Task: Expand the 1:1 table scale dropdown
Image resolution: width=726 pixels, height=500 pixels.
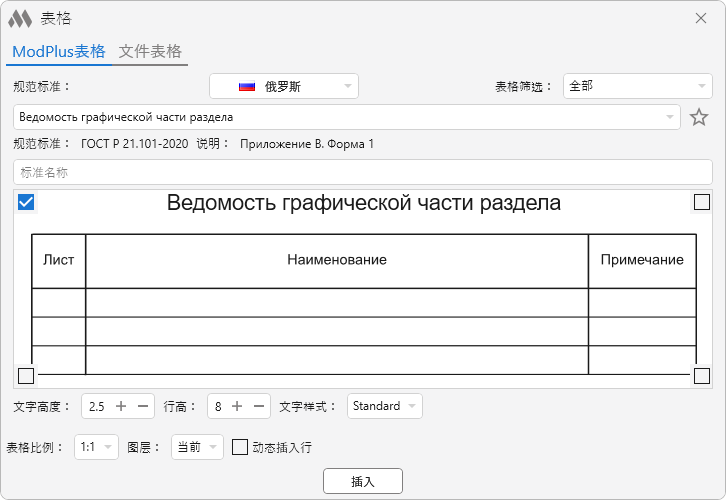Action: click(x=96, y=448)
